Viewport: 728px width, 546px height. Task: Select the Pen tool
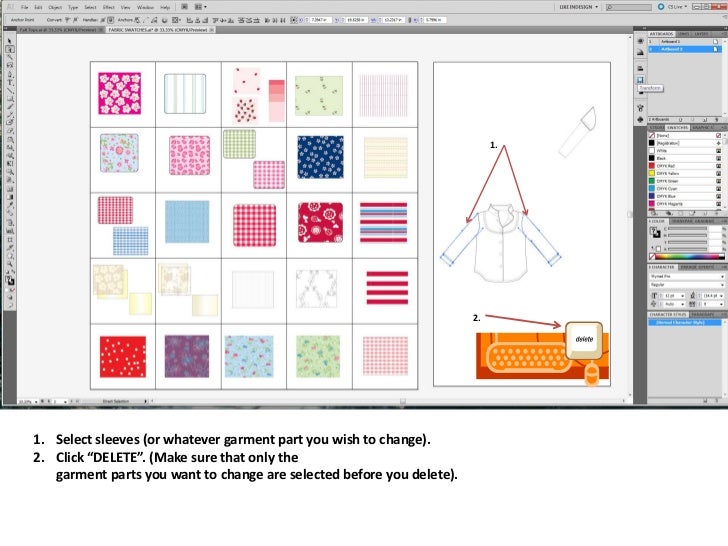(x=10, y=74)
